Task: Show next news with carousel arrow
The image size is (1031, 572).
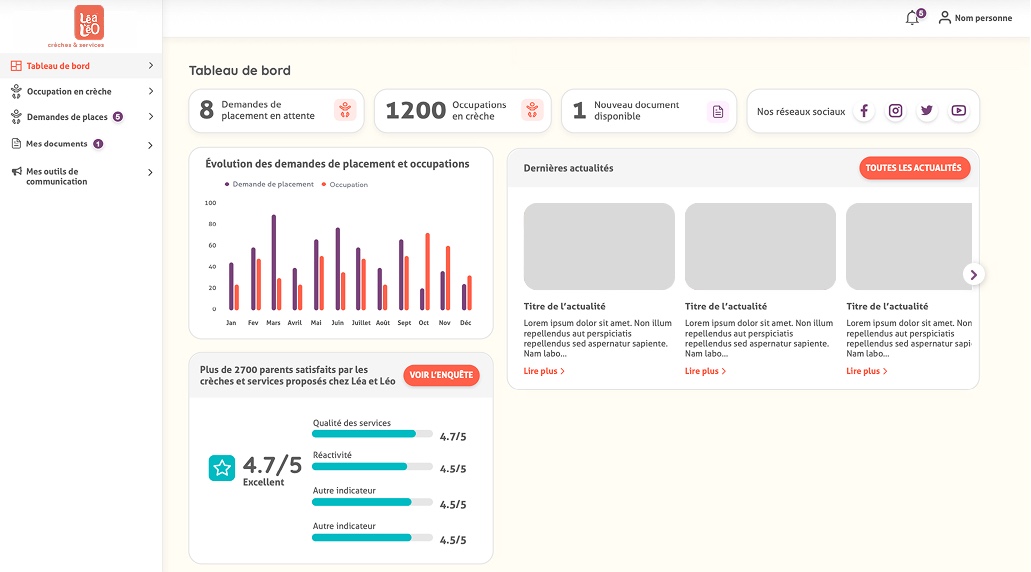Action: click(x=974, y=275)
